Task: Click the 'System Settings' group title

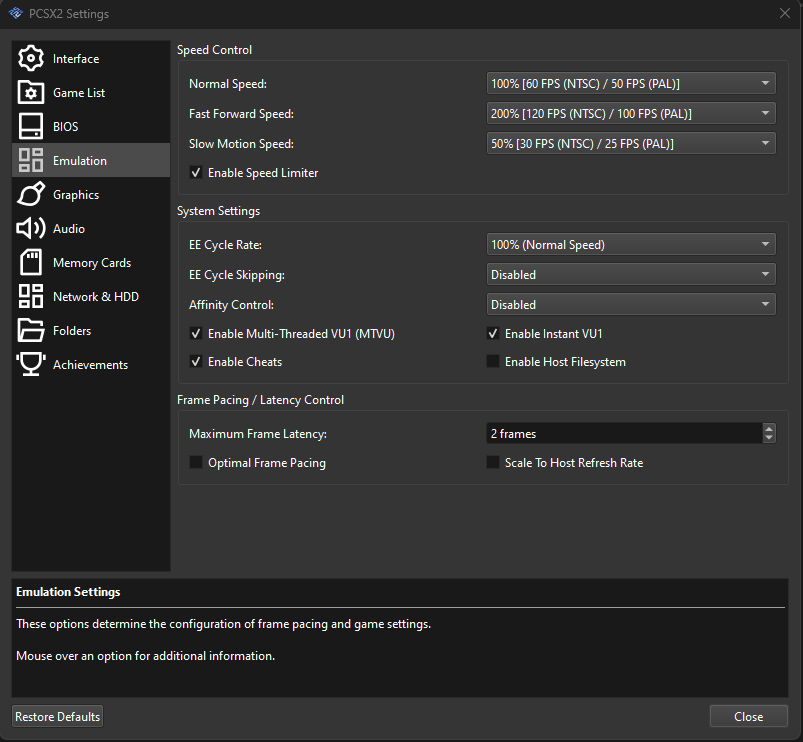Action: point(218,211)
